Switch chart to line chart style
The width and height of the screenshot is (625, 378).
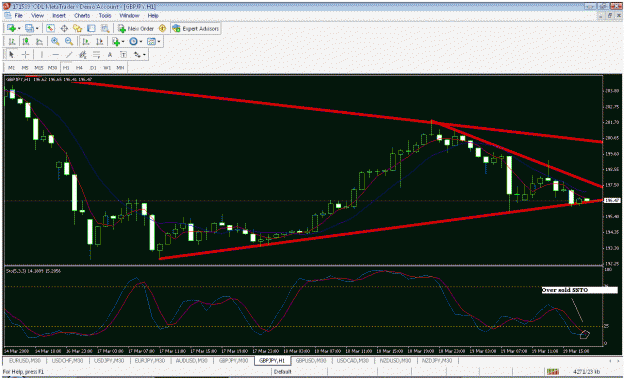tap(39, 41)
